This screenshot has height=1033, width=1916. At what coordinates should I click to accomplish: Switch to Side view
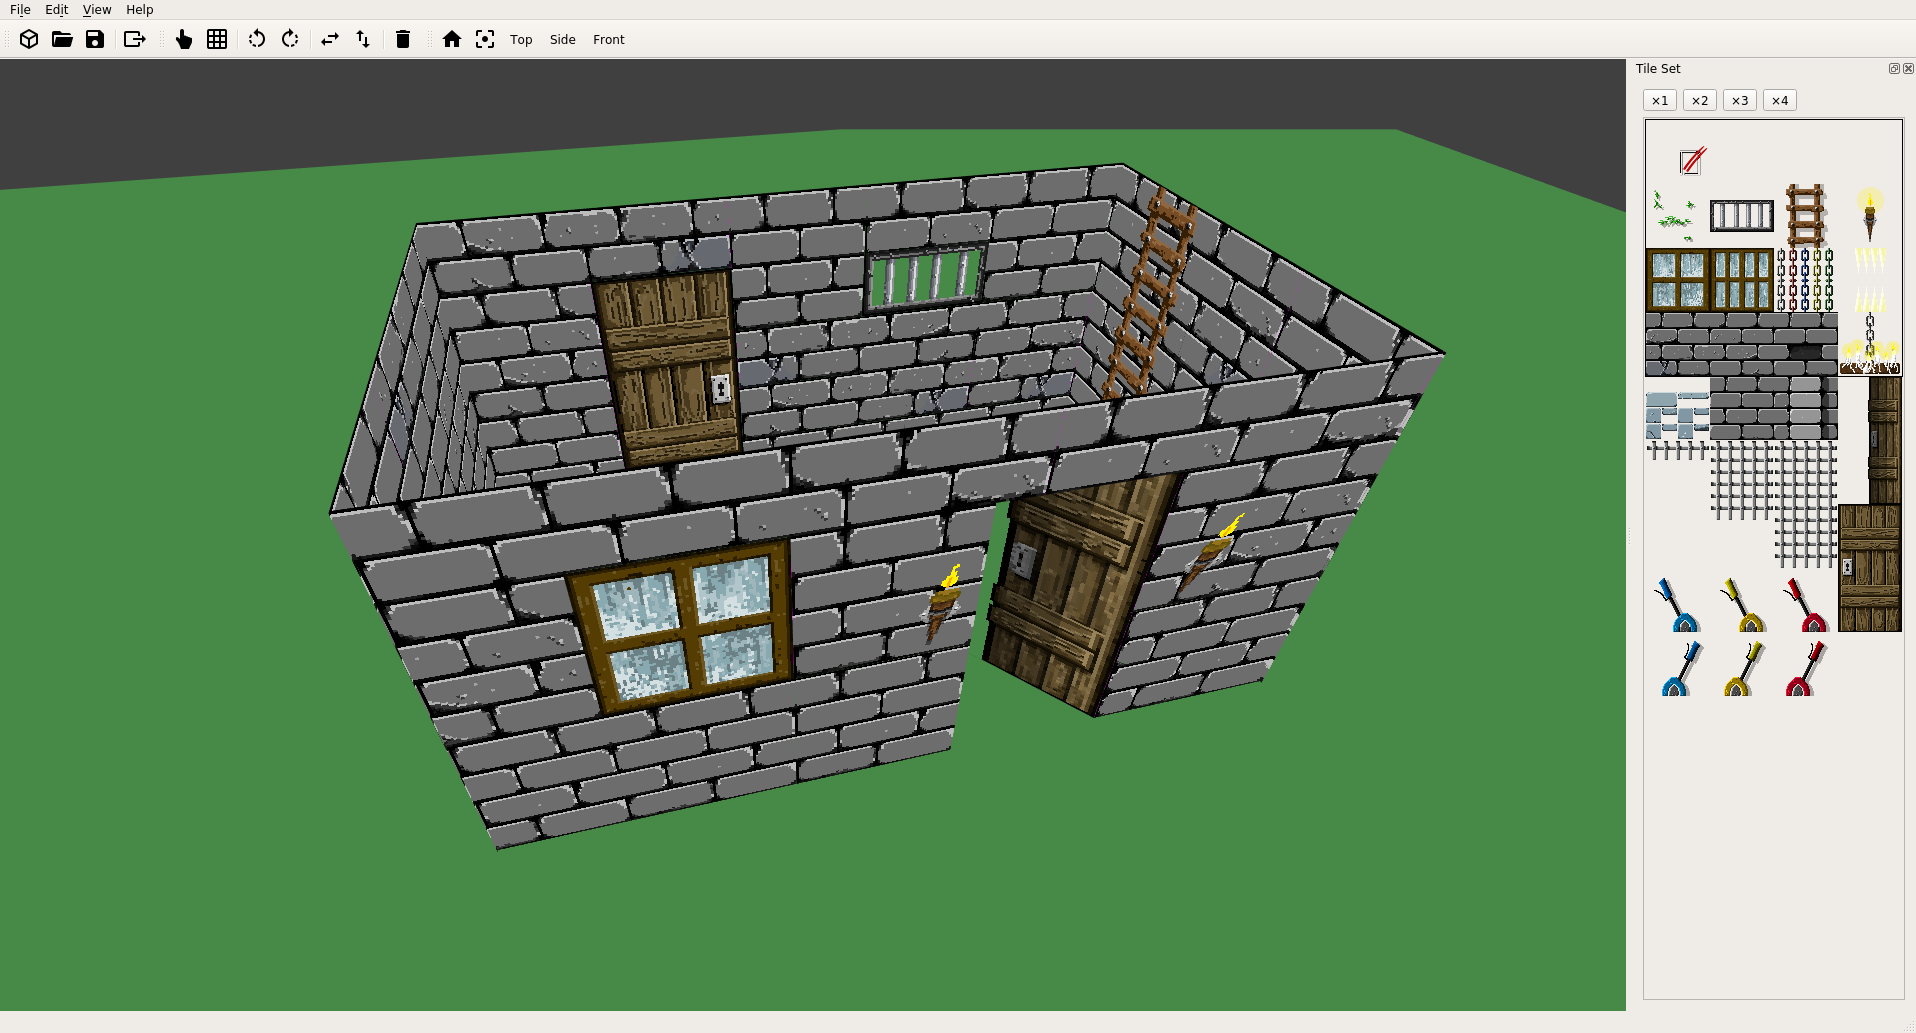click(x=563, y=40)
